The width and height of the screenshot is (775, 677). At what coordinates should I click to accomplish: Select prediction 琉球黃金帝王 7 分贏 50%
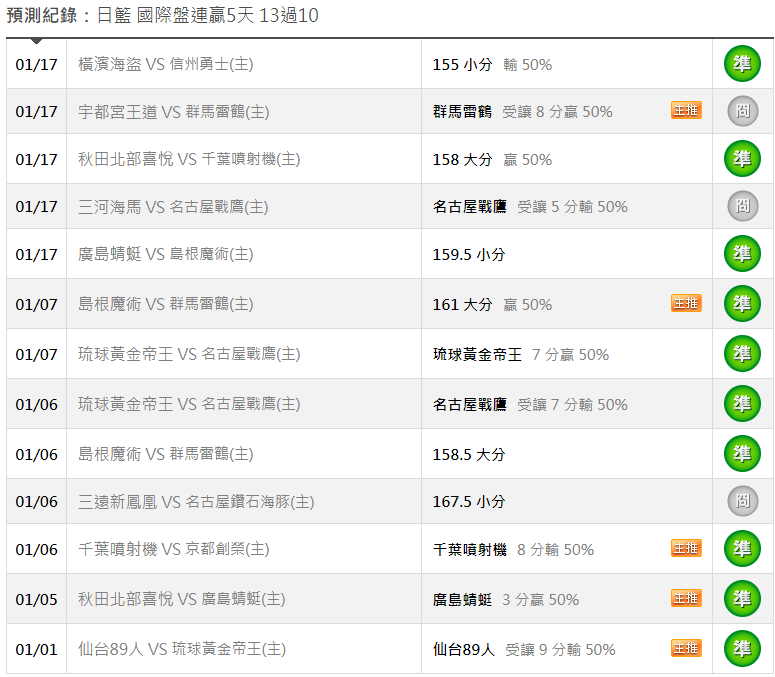coord(521,354)
